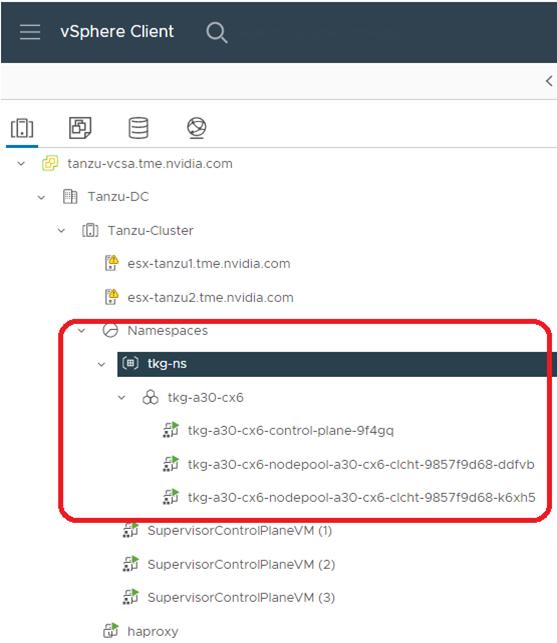Collapse tanzu-vcsa.tme.nvidia.com tree node
The height and width of the screenshot is (643, 557).
click(21, 164)
